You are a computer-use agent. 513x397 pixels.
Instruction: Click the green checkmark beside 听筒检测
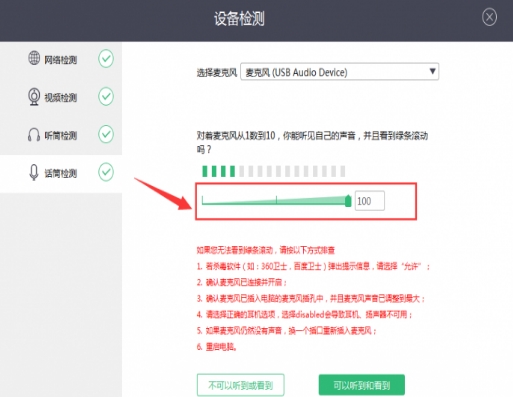106,134
